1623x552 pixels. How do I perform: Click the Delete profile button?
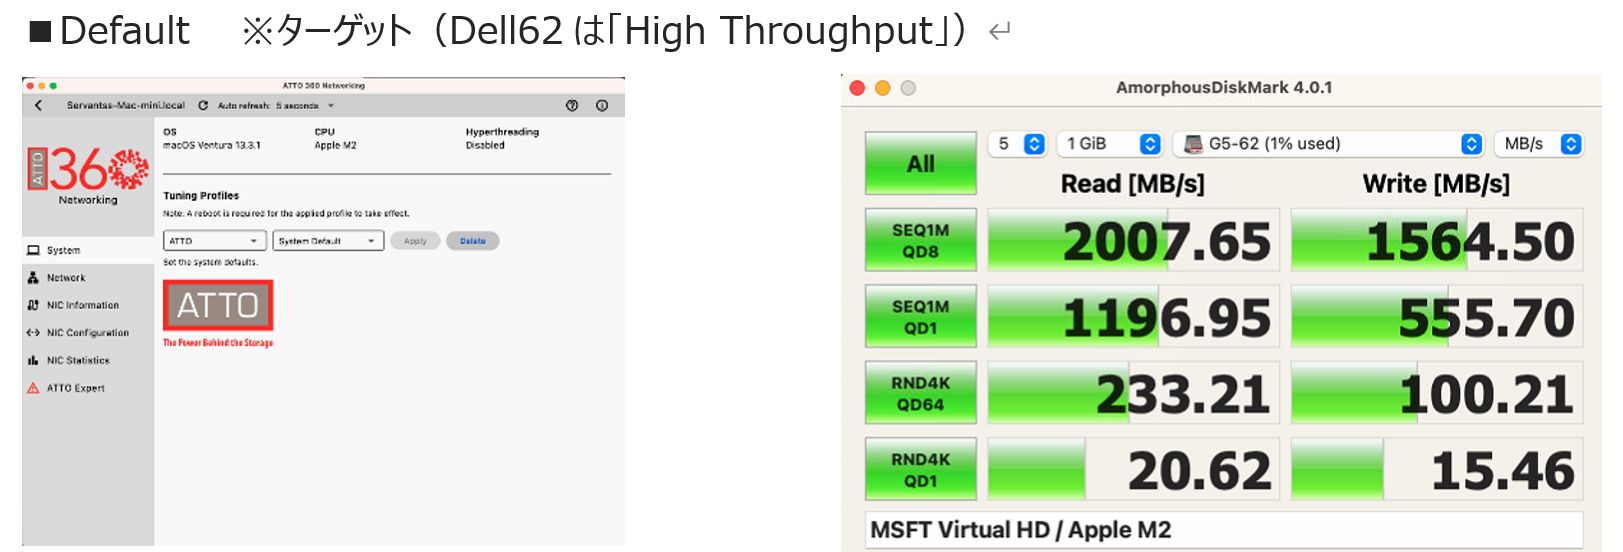coord(473,241)
